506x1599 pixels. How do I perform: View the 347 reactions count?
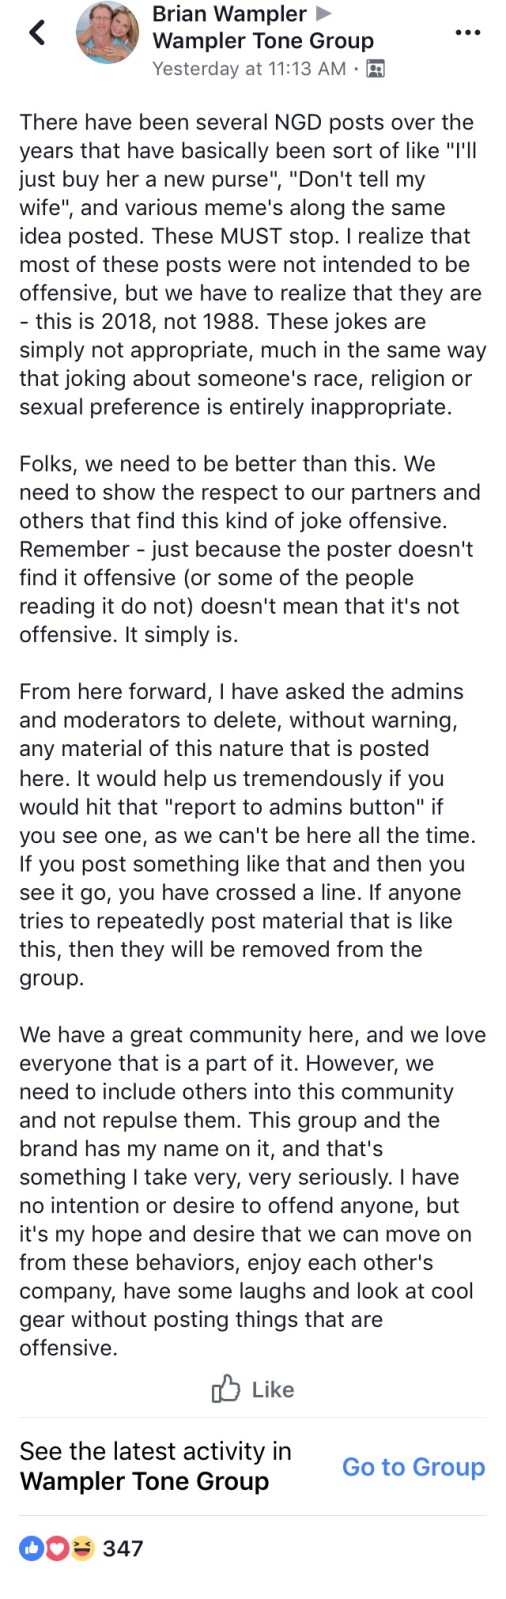[123, 1548]
